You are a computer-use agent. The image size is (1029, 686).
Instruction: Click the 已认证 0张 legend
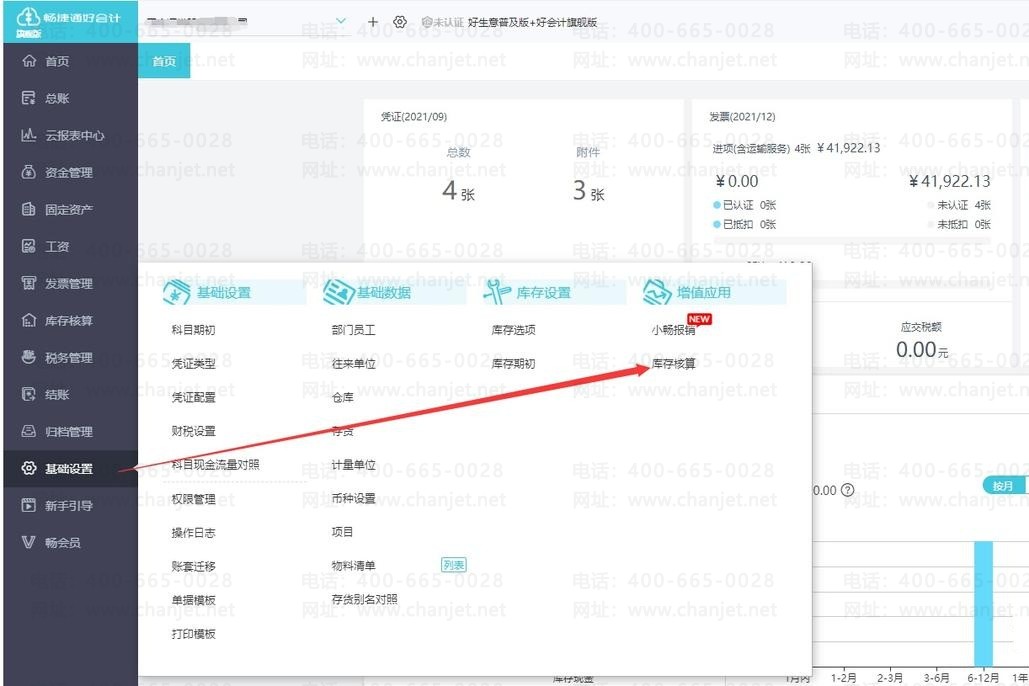click(x=745, y=205)
